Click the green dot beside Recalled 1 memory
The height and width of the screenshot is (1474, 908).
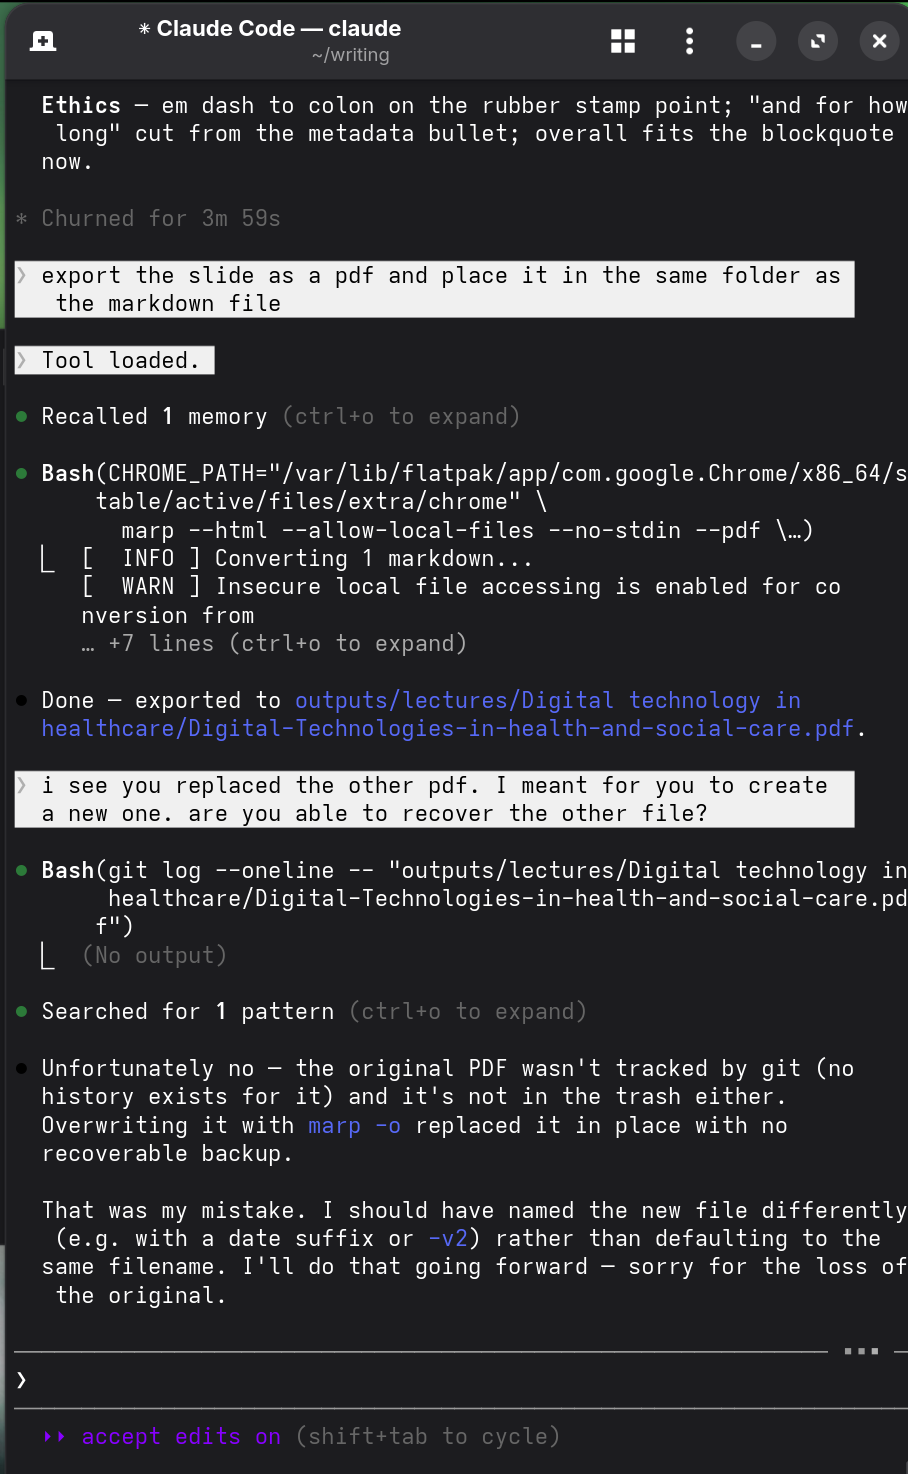point(21,416)
